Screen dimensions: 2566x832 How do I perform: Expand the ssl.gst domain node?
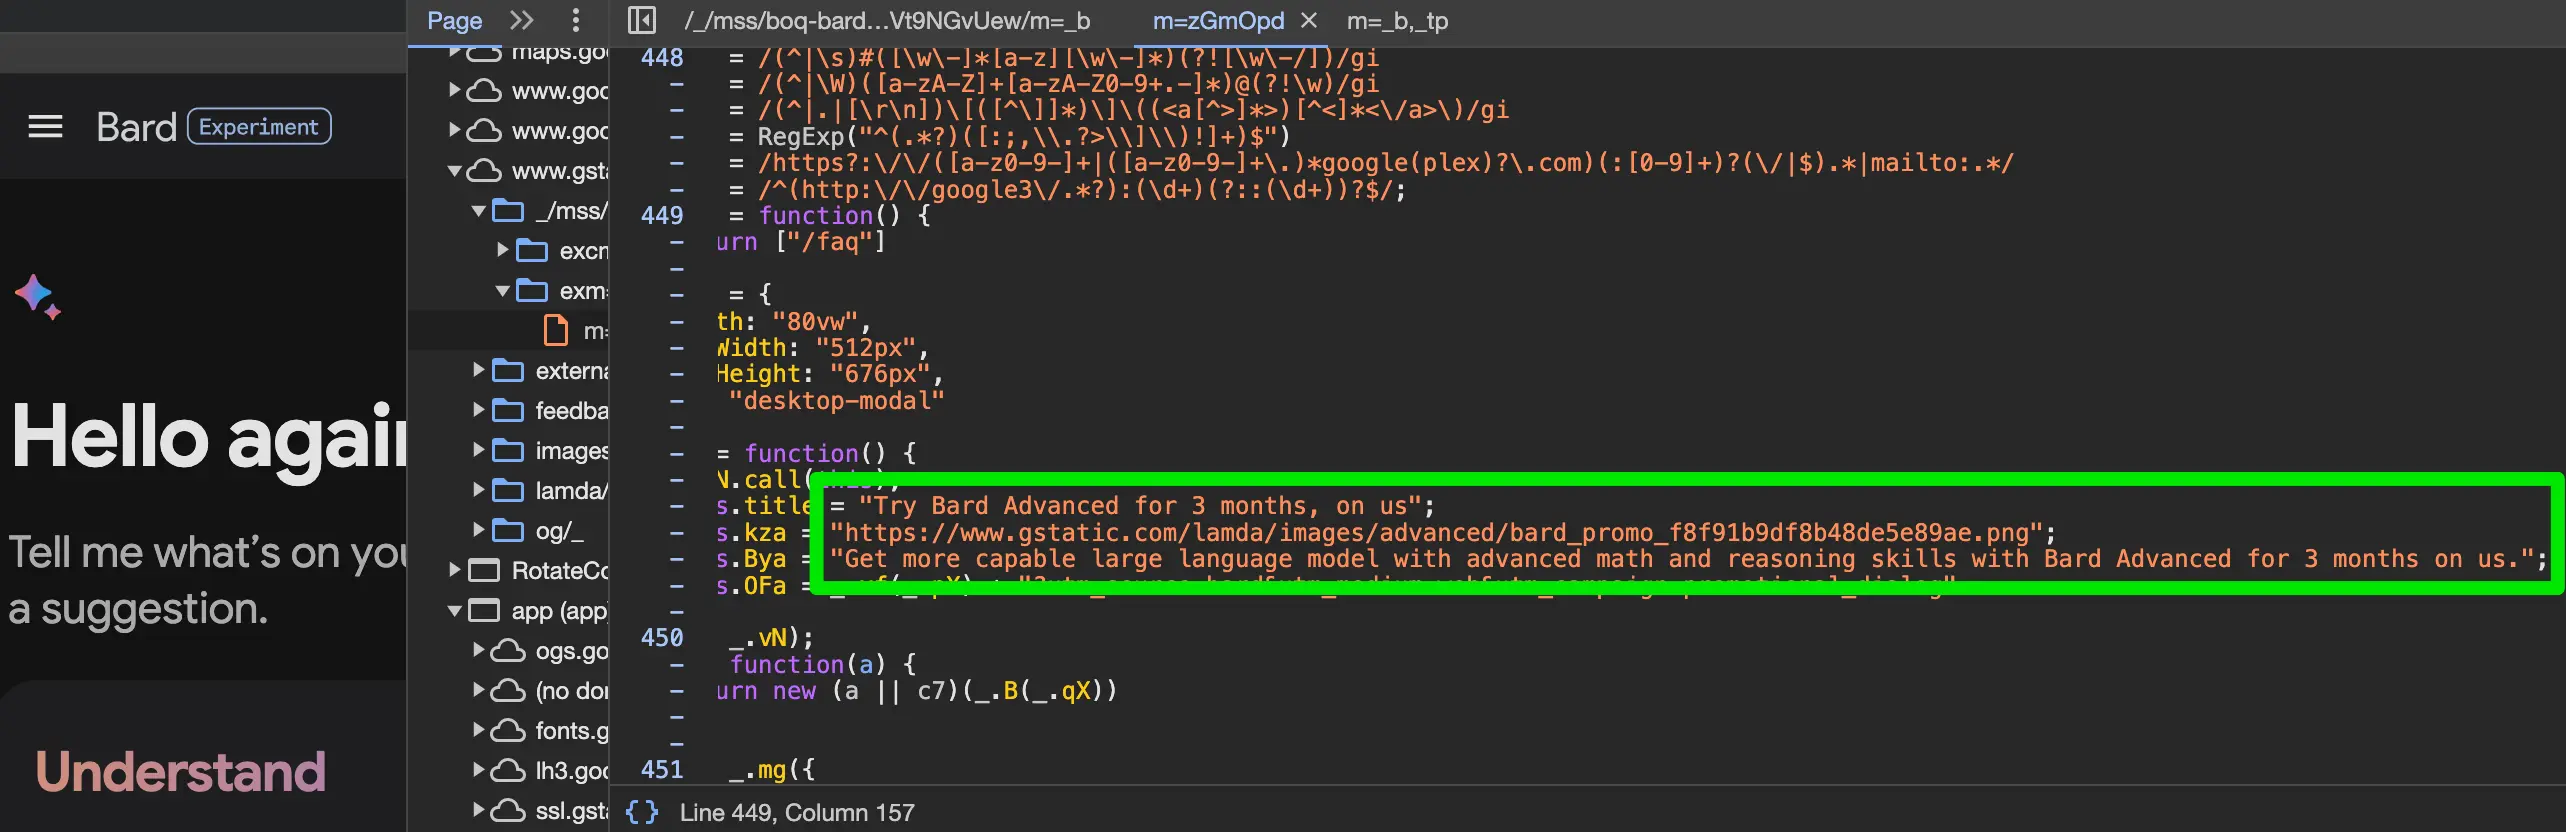pyautogui.click(x=479, y=810)
